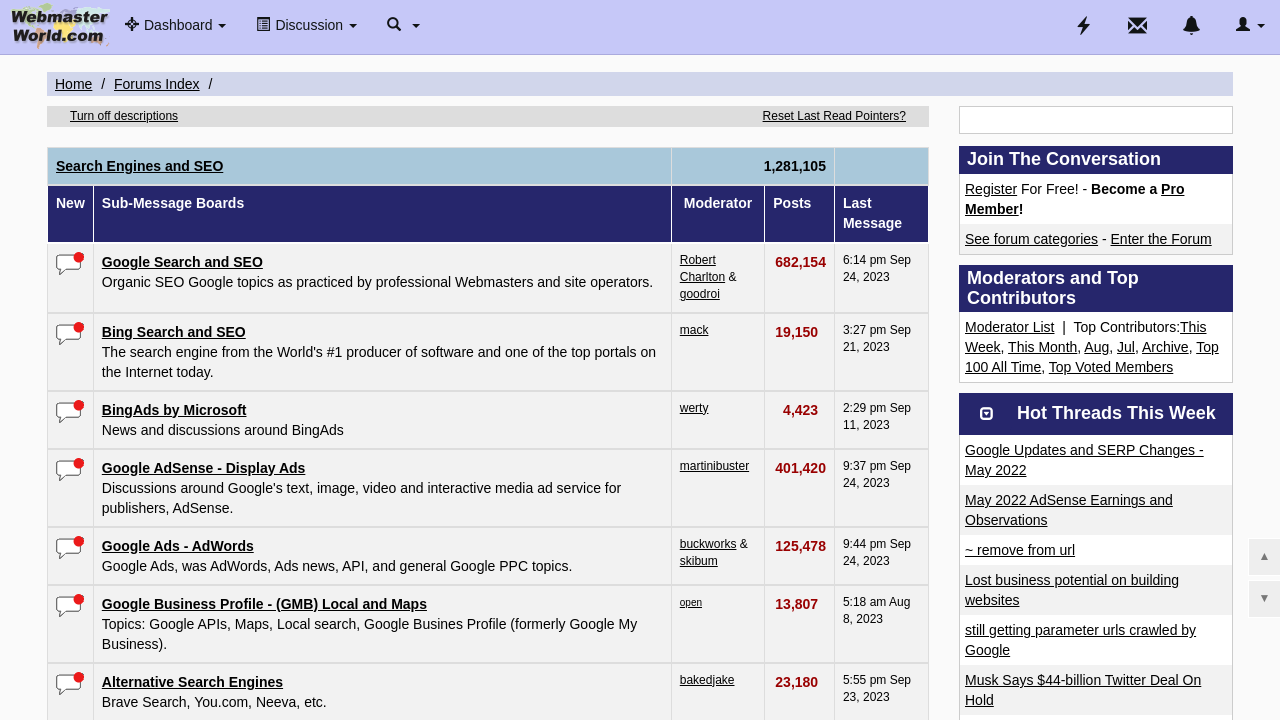The height and width of the screenshot is (720, 1280).
Task: Click Reset Last Read Pointers
Action: coord(834,116)
